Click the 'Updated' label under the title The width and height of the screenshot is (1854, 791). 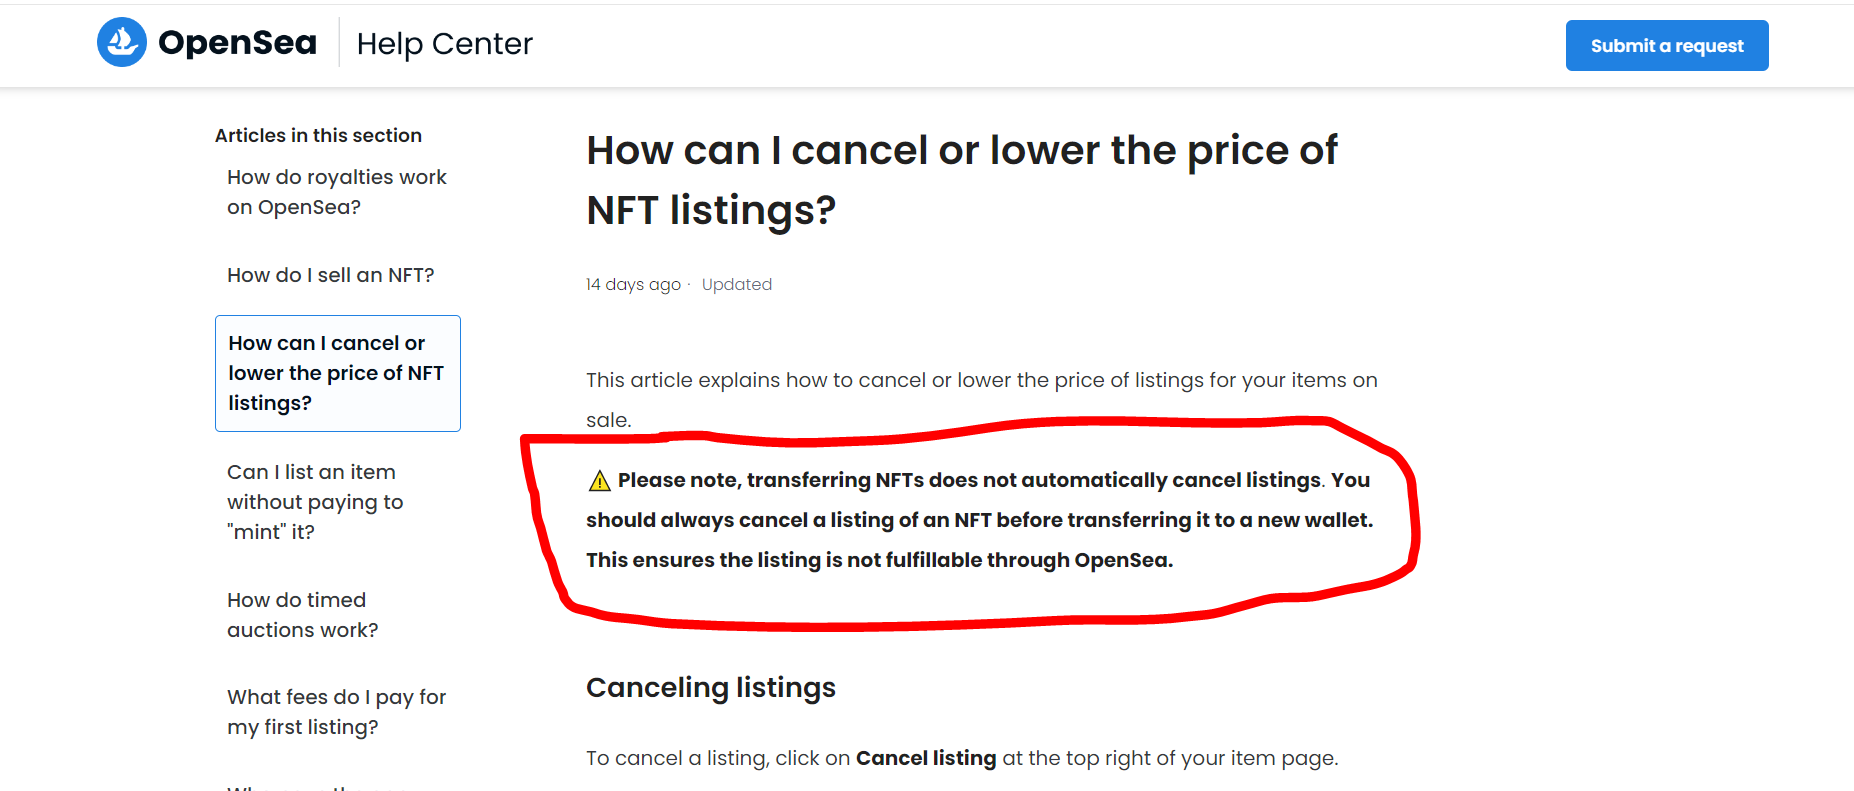[x=737, y=284]
